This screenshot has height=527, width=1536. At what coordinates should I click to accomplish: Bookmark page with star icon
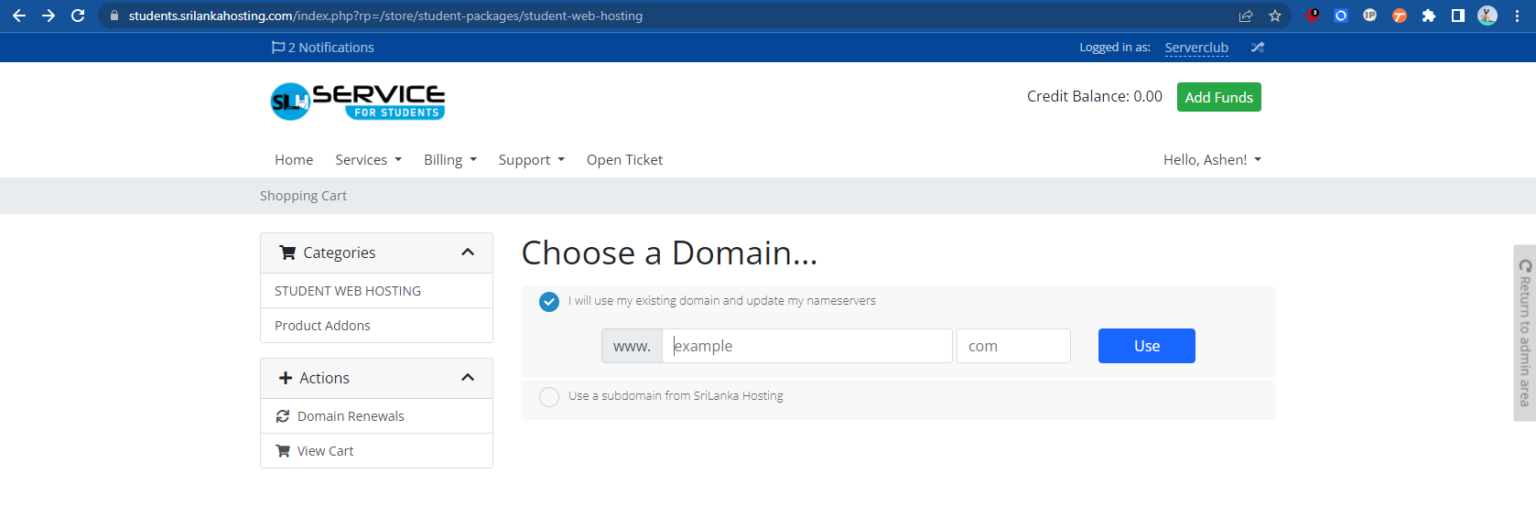point(1275,16)
